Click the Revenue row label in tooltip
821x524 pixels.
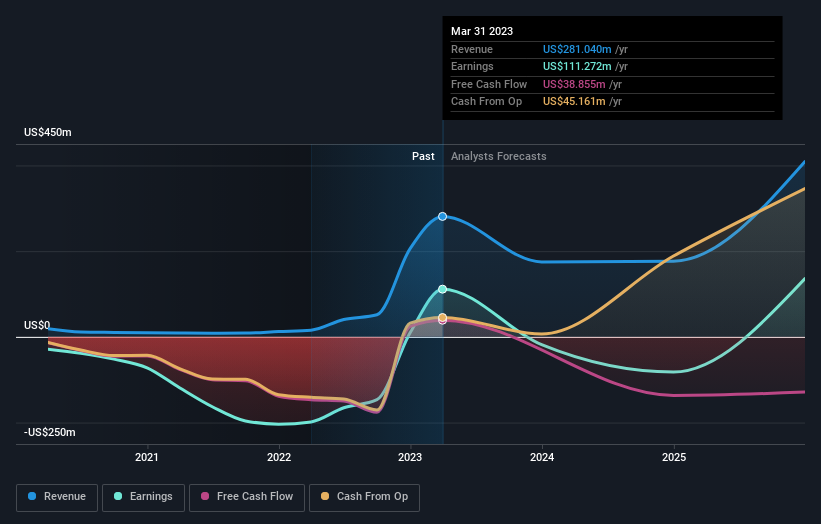[472, 49]
